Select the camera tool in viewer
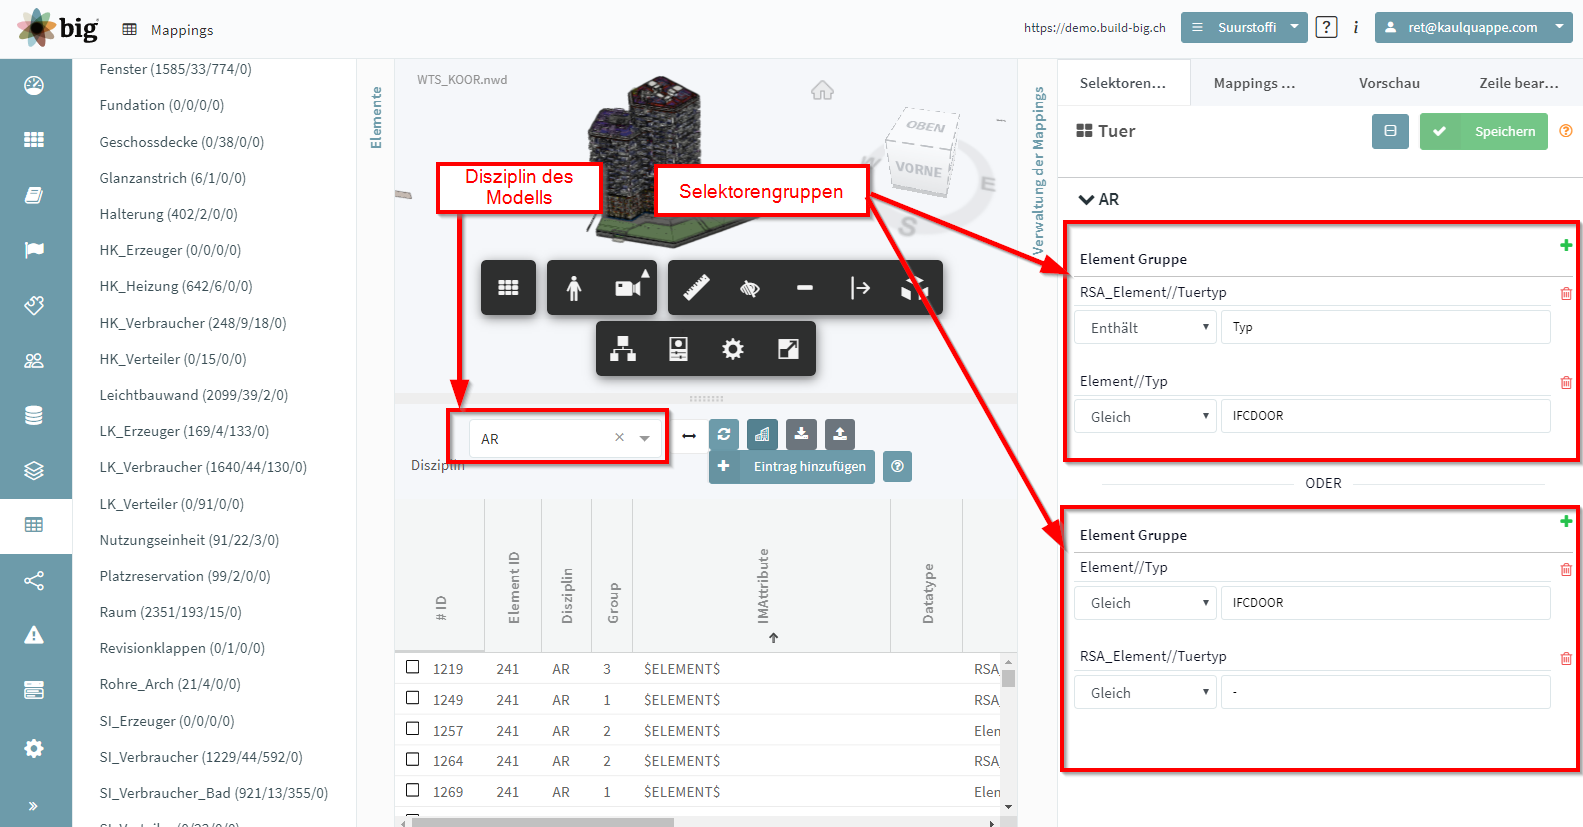 click(629, 288)
